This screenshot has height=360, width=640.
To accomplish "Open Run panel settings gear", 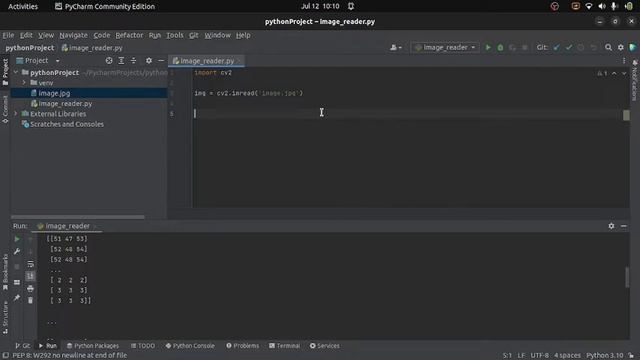I will 611,226.
